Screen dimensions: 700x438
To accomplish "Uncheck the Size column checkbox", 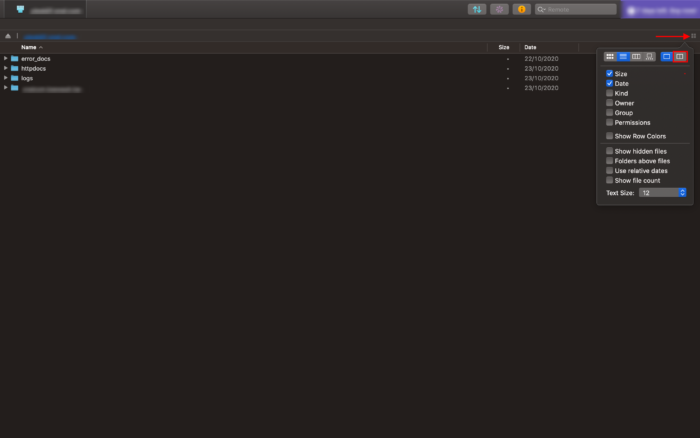I will pyautogui.click(x=610, y=74).
